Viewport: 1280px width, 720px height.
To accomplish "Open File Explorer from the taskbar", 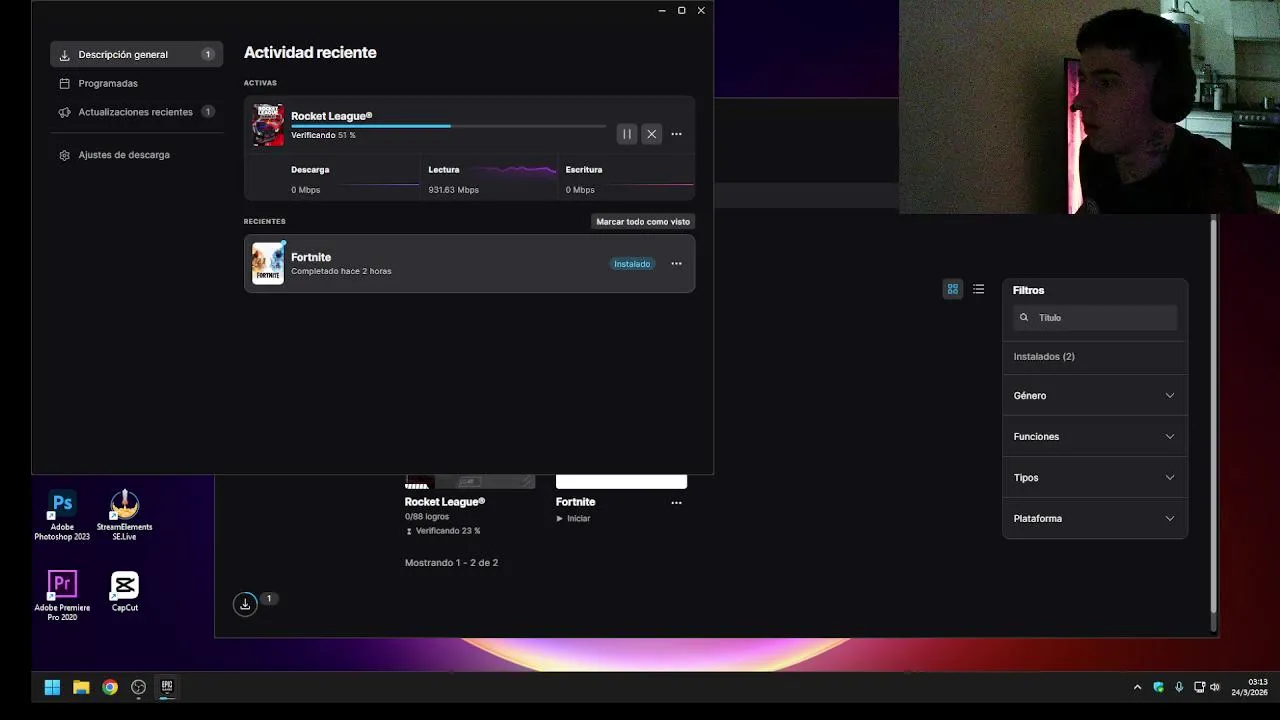I will (81, 687).
